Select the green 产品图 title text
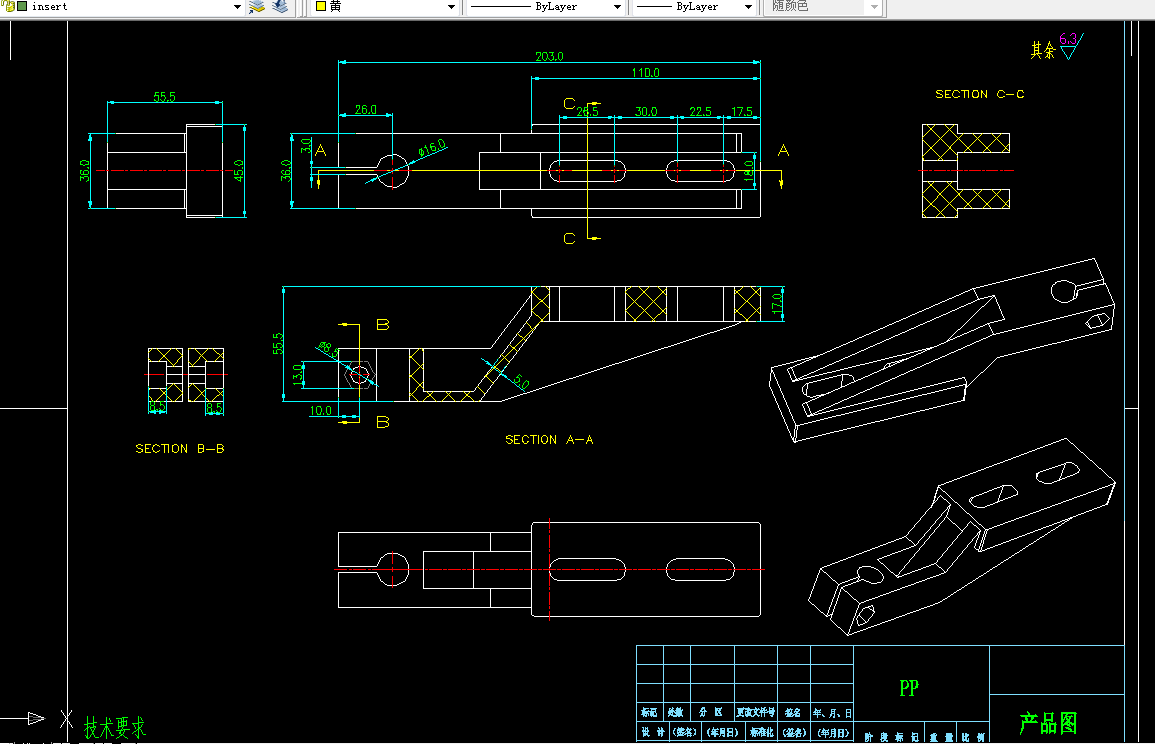 tap(1048, 723)
